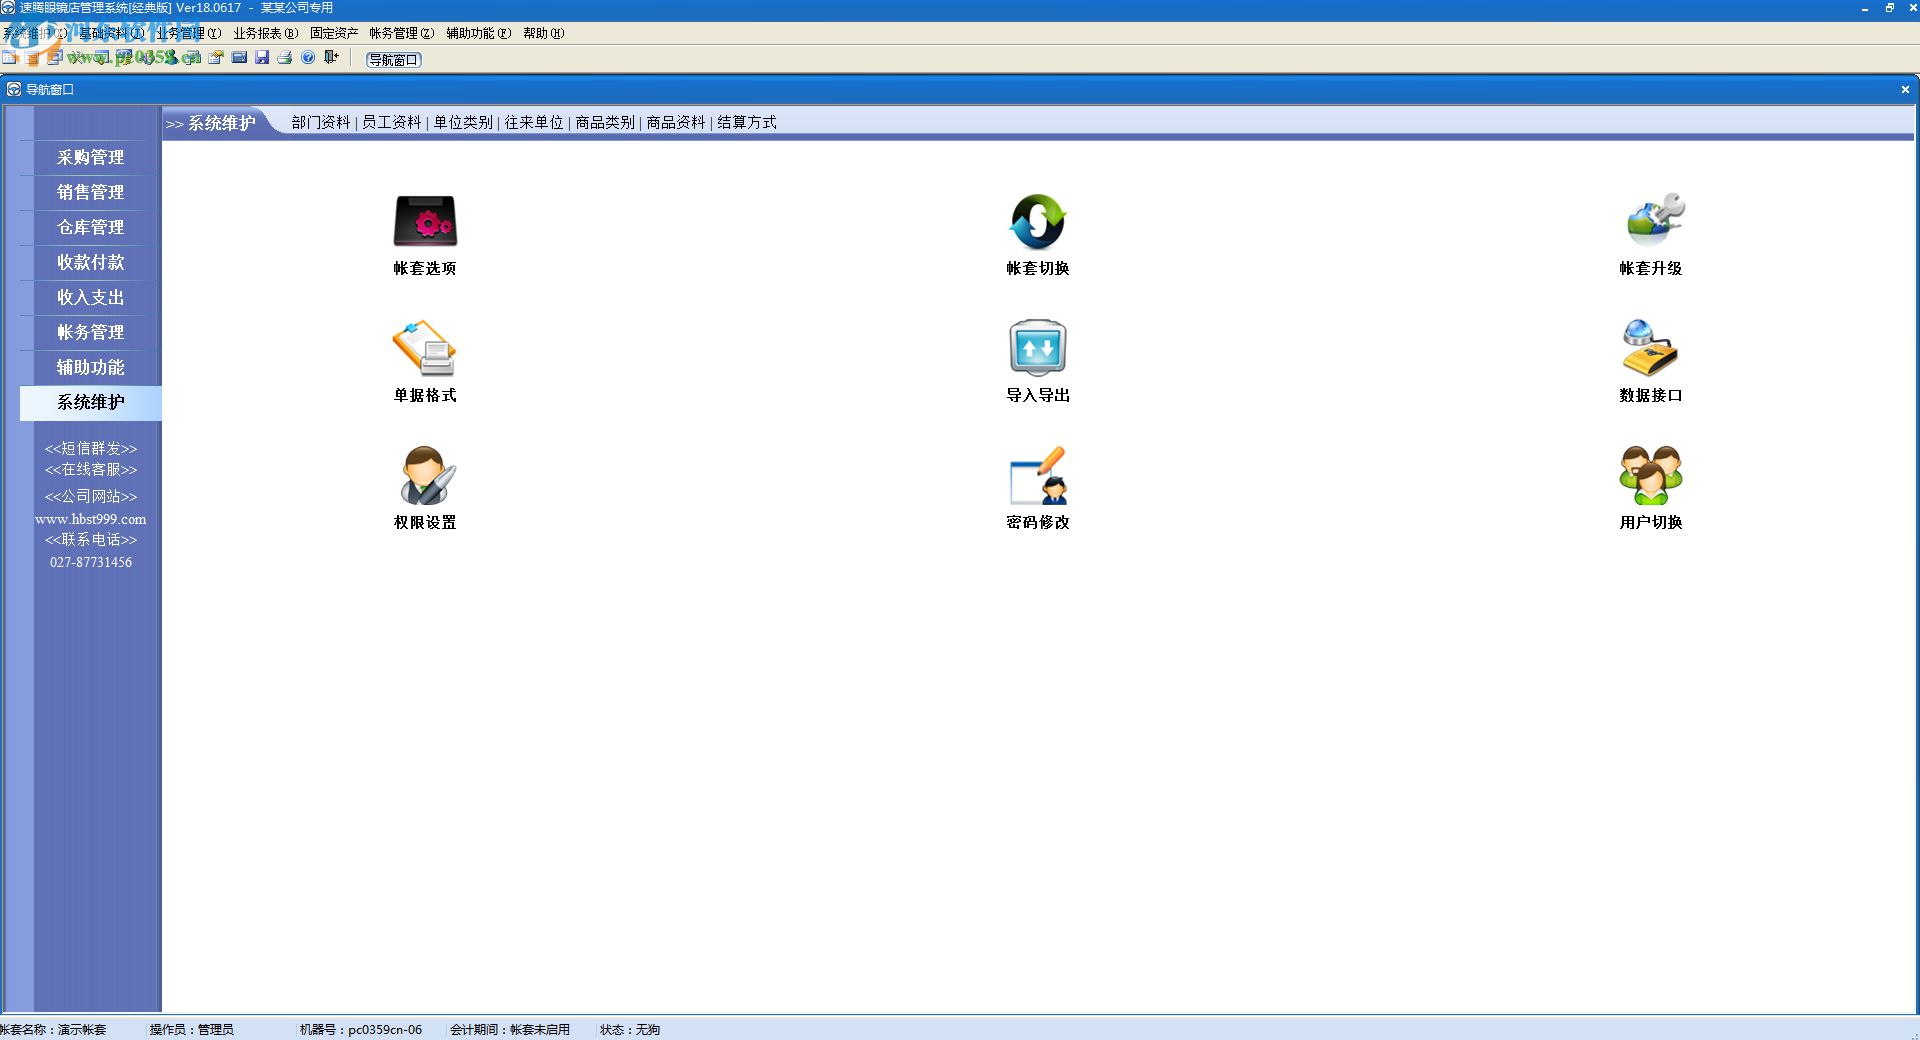Open the 部门资料 link in top bar
This screenshot has height=1040, width=1920.
(321, 122)
